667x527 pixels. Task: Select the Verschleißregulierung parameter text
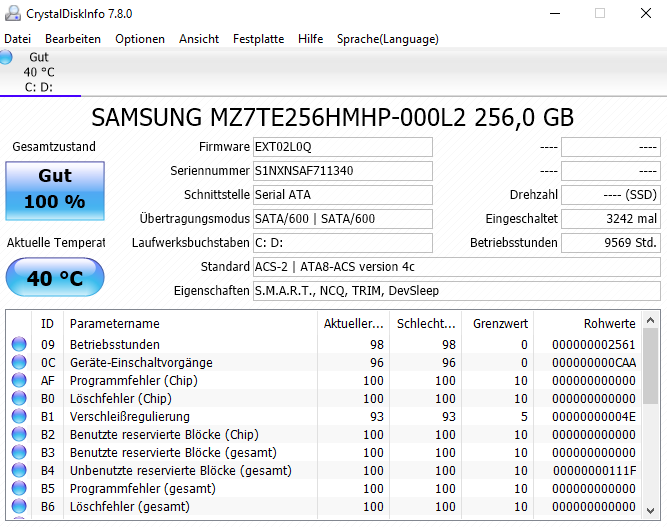pyautogui.click(x=130, y=416)
